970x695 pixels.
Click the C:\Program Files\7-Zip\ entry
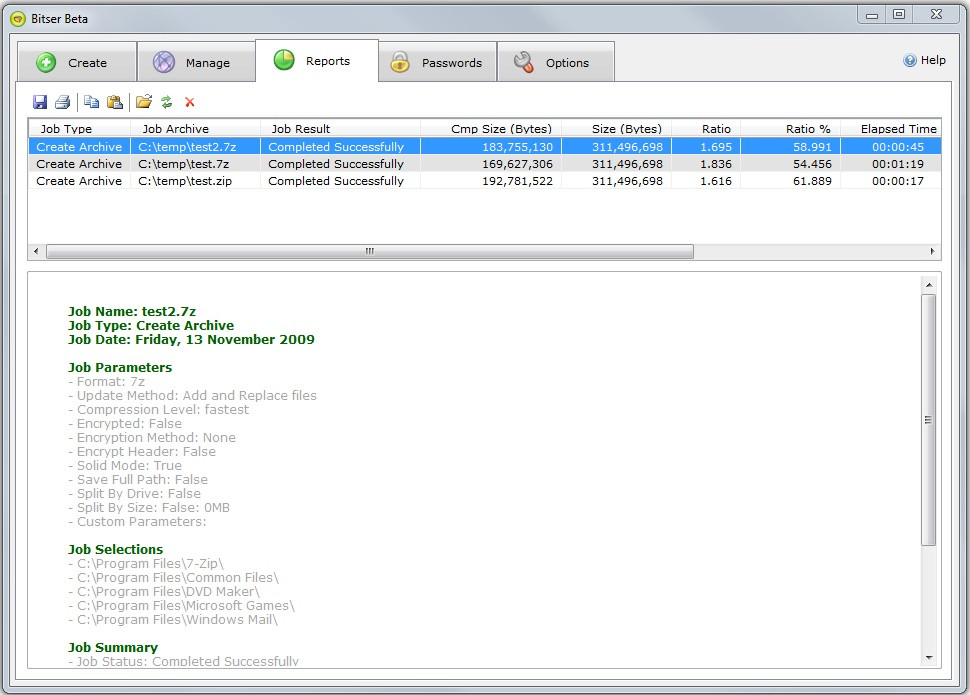pos(146,564)
